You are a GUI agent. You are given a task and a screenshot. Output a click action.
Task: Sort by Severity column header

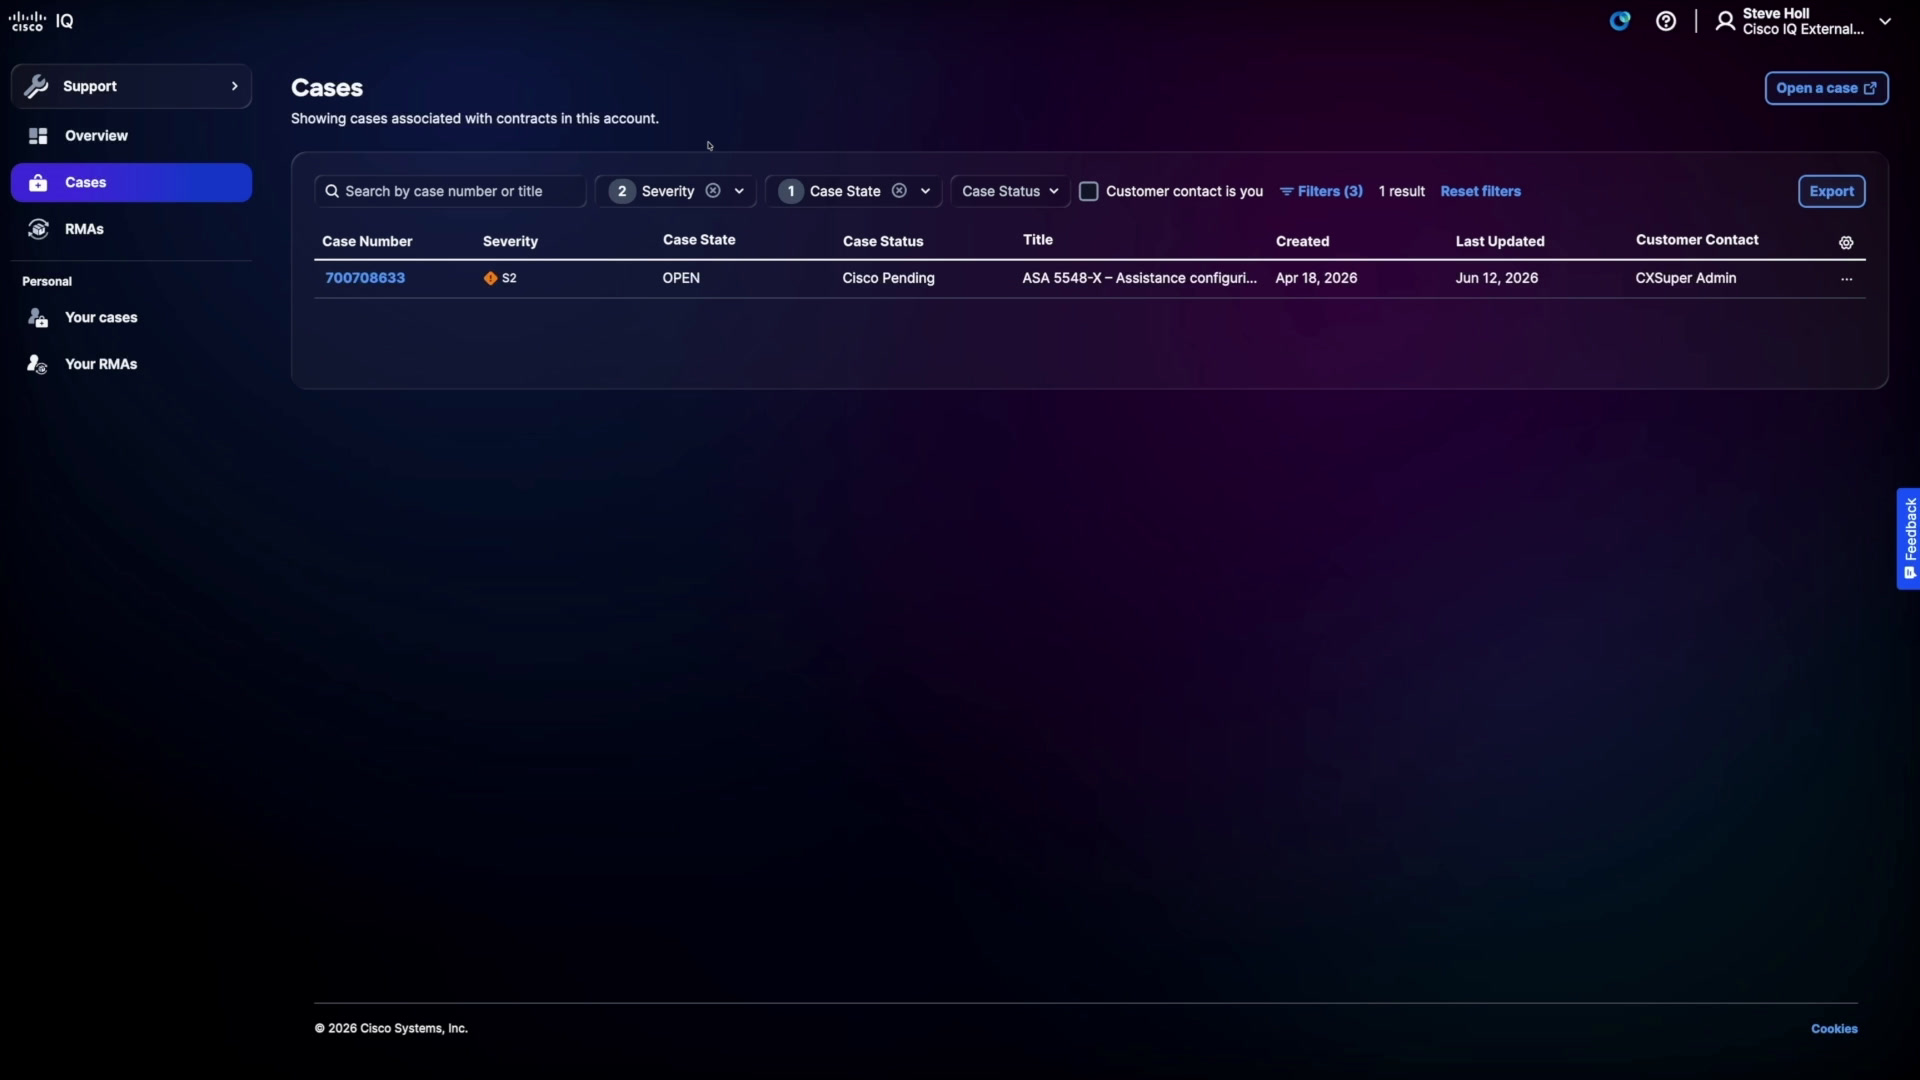510,241
